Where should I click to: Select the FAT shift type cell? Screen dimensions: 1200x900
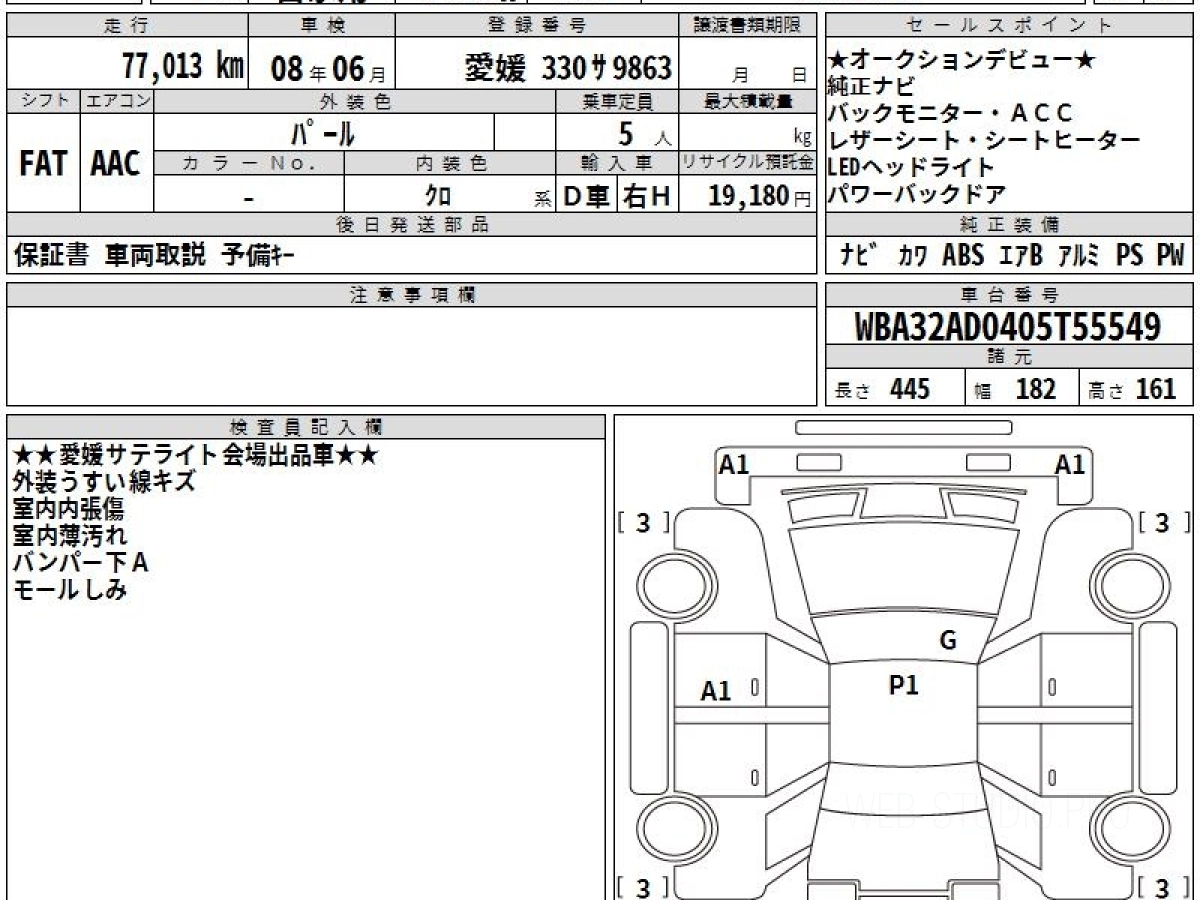click(43, 164)
